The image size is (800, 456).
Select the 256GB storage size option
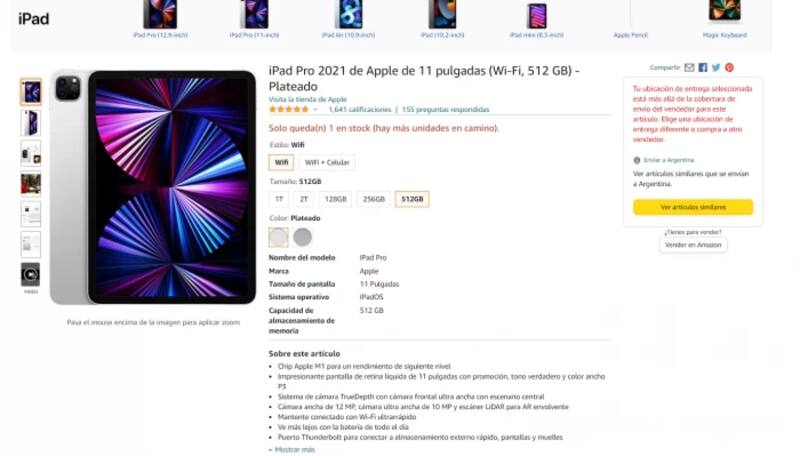click(373, 199)
